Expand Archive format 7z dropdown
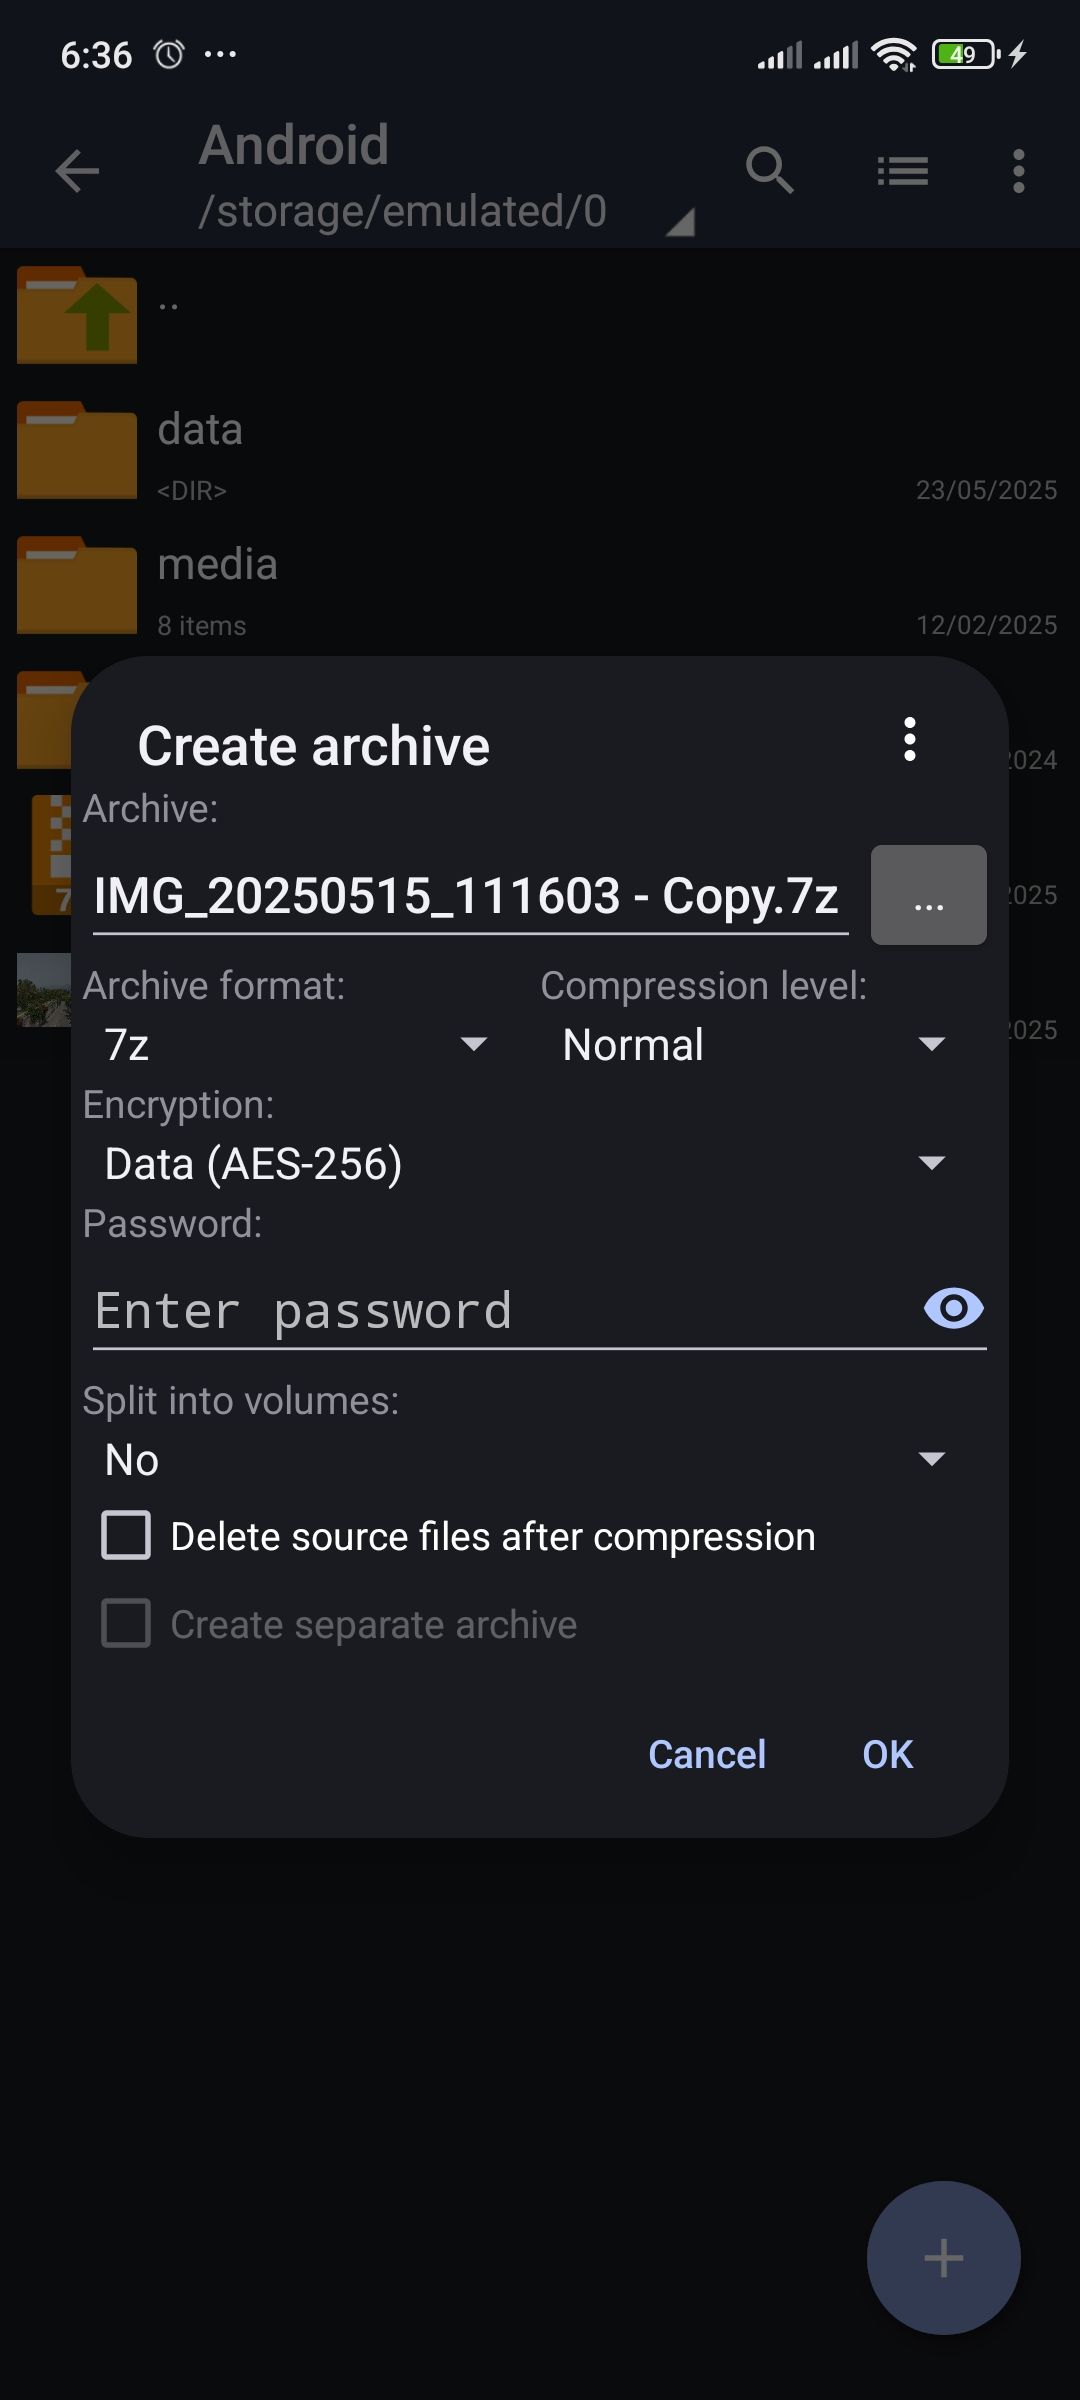This screenshot has height=2400, width=1080. click(x=296, y=1045)
